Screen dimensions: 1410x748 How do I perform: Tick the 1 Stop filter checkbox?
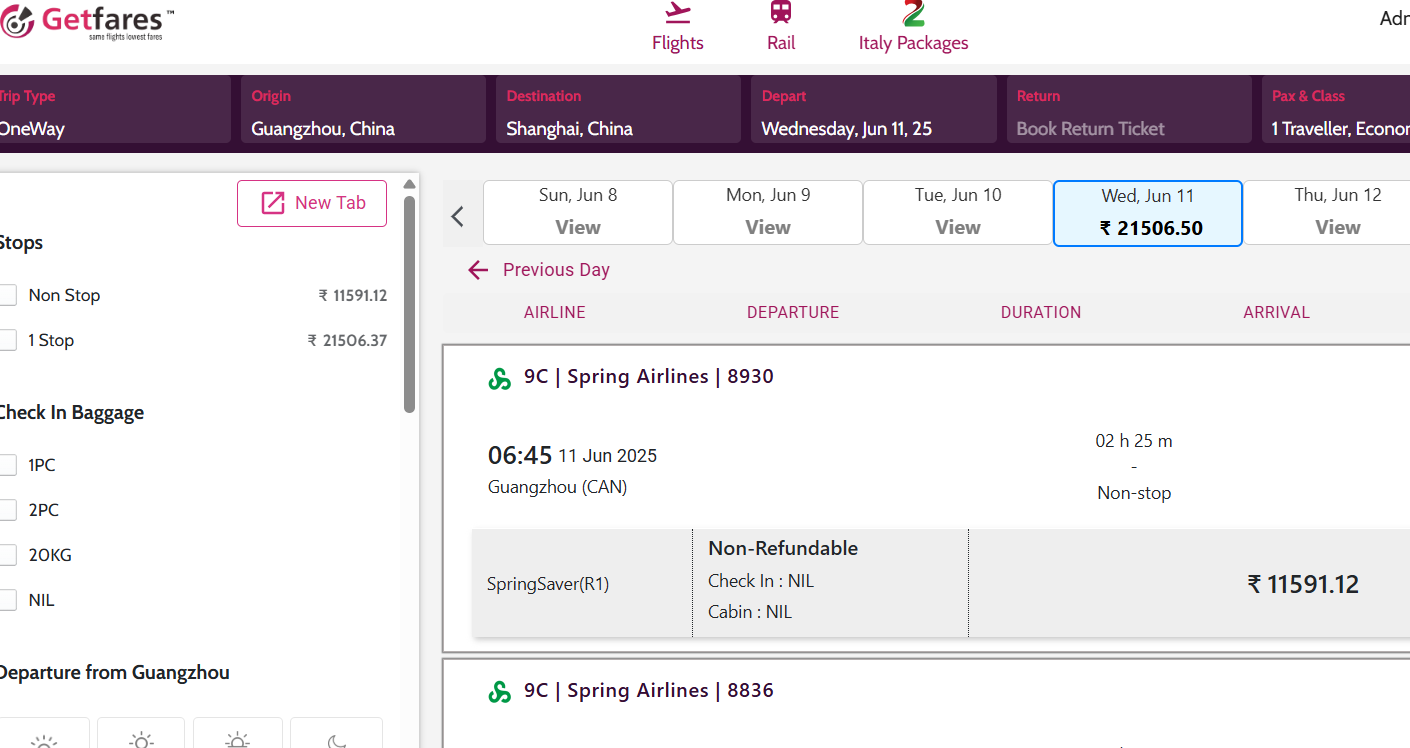click(x=9, y=340)
